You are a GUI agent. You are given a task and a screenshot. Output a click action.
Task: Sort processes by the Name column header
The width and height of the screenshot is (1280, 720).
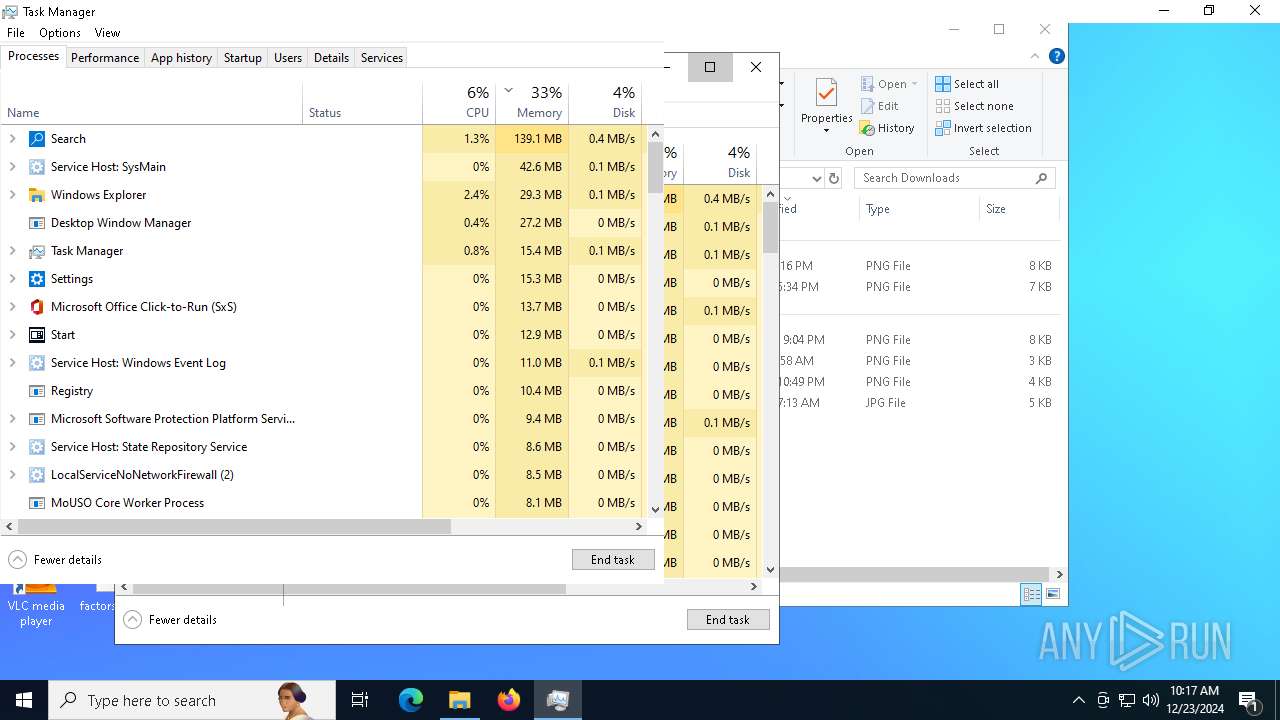pyautogui.click(x=152, y=102)
